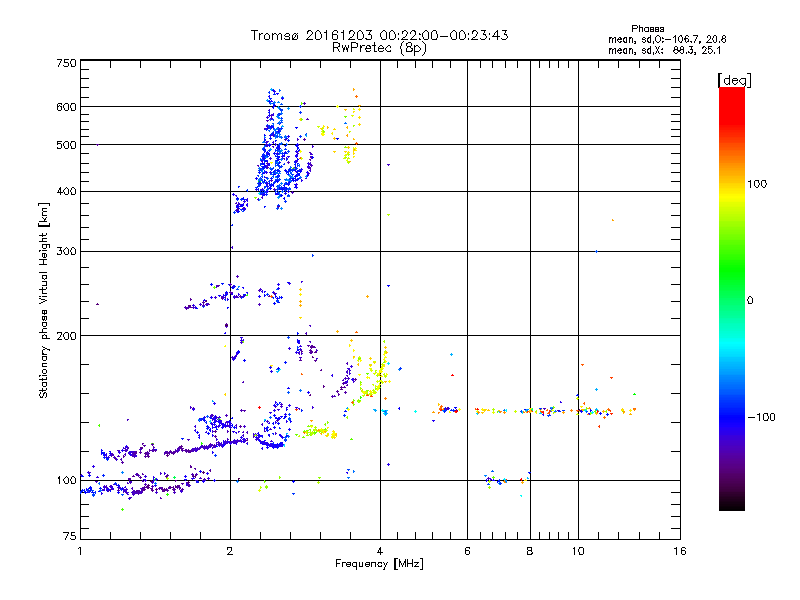This screenshot has width=800, height=600.
Task: Click y-axis tick label '750'
Action: pos(66,63)
